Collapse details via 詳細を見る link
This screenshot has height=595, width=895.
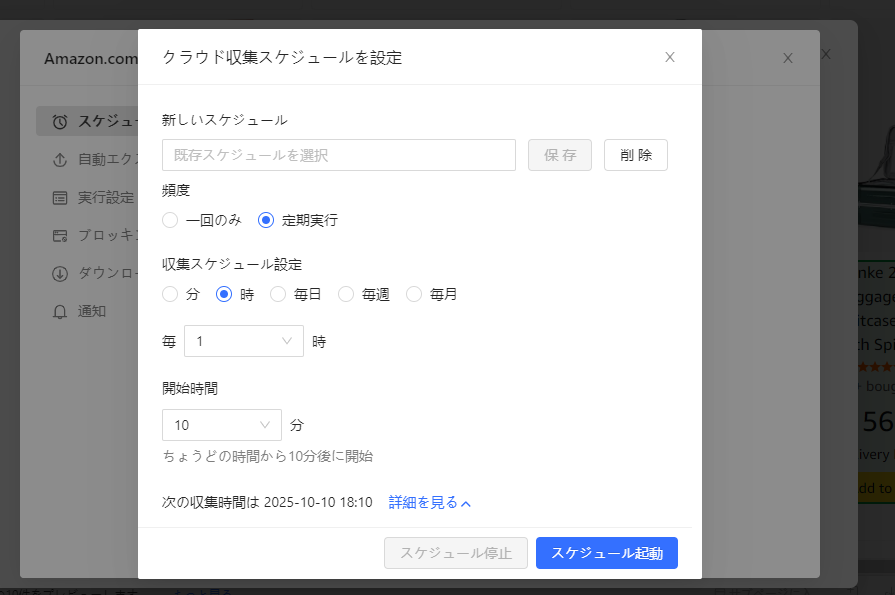coord(429,502)
